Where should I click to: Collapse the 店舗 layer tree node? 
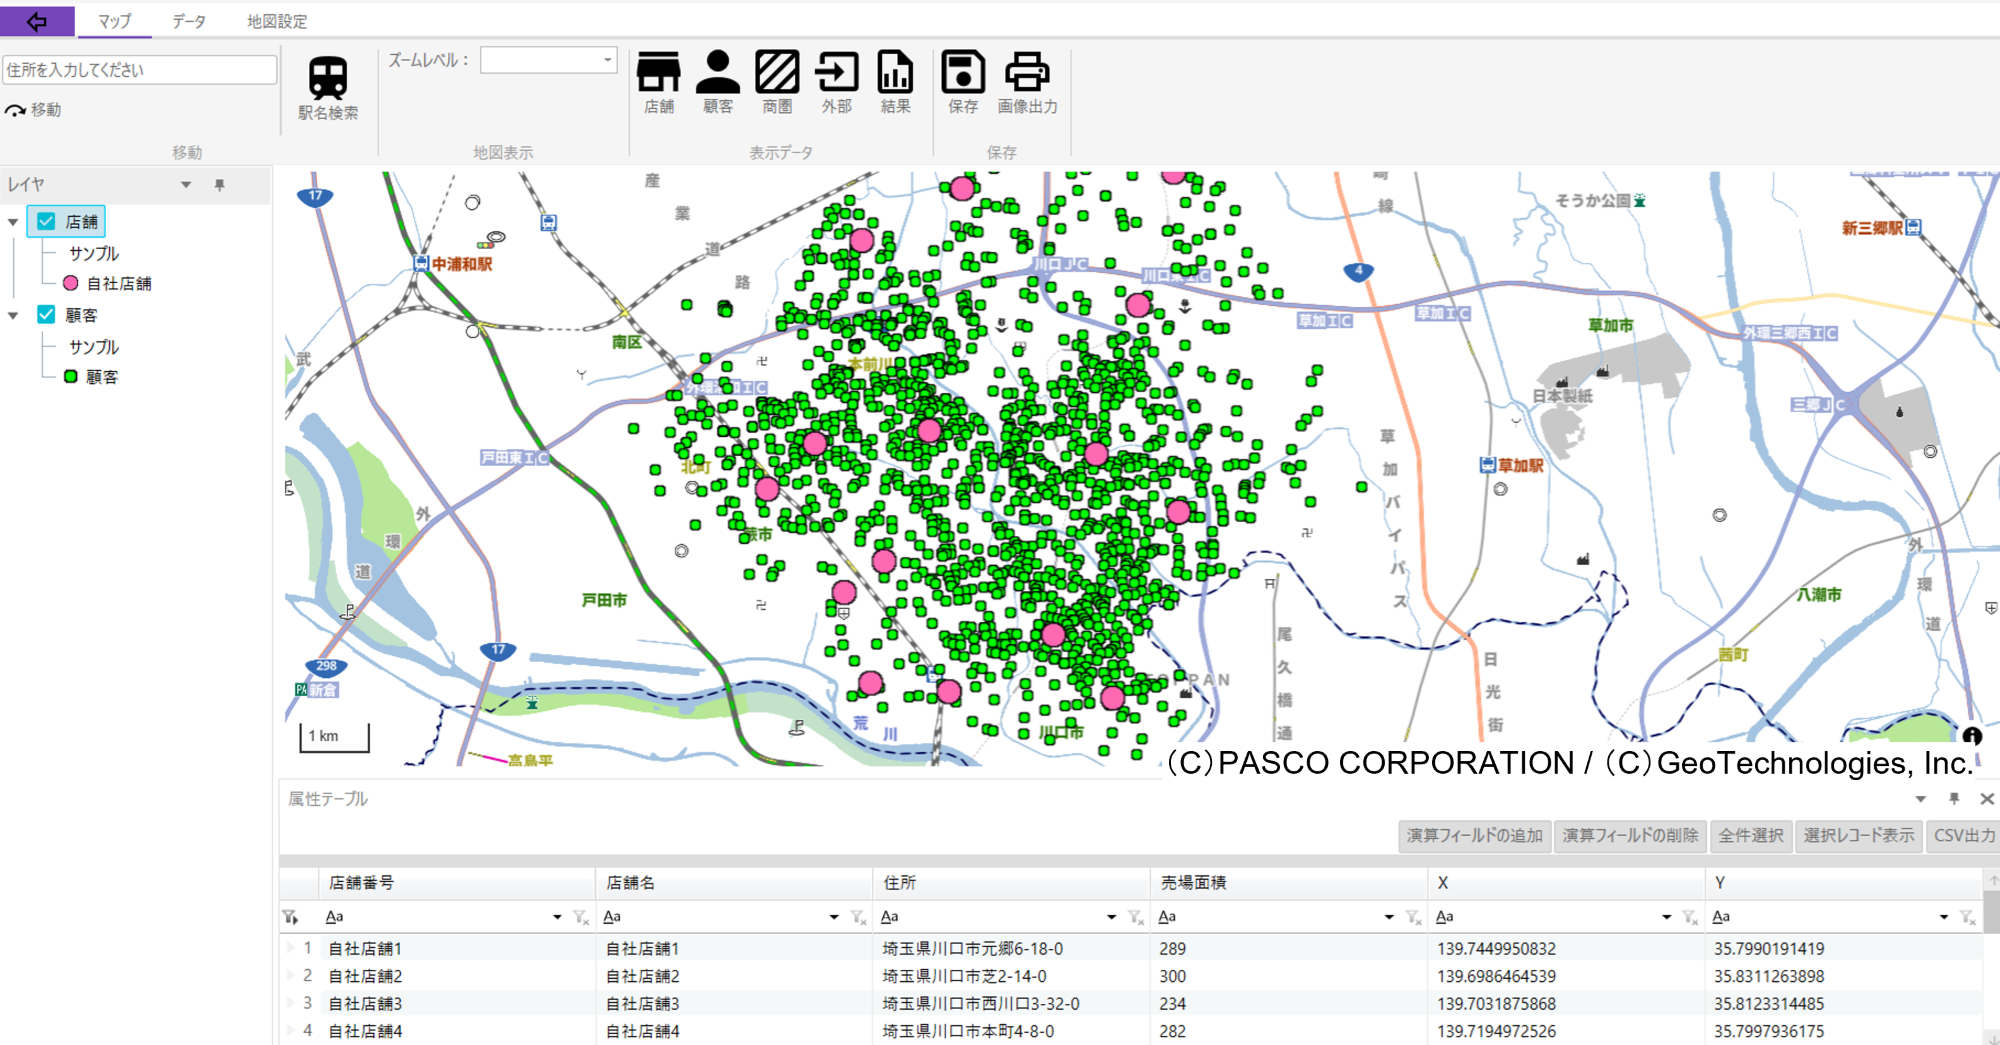(13, 222)
